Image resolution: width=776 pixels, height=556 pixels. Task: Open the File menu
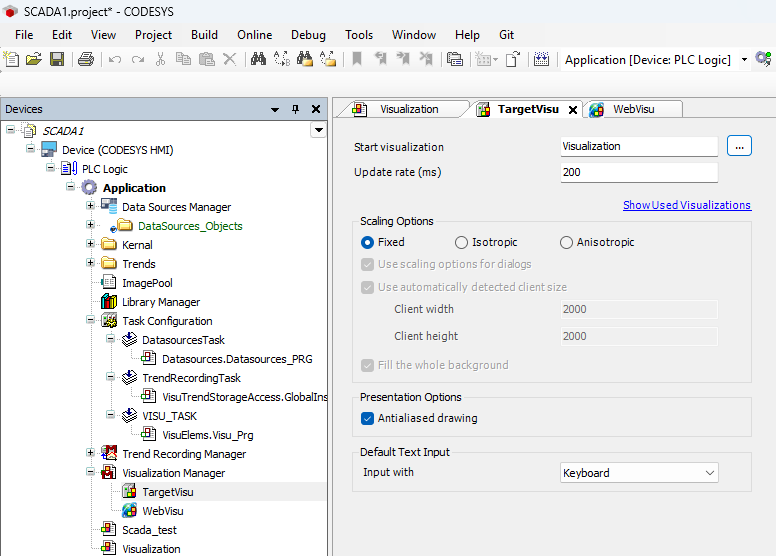24,35
